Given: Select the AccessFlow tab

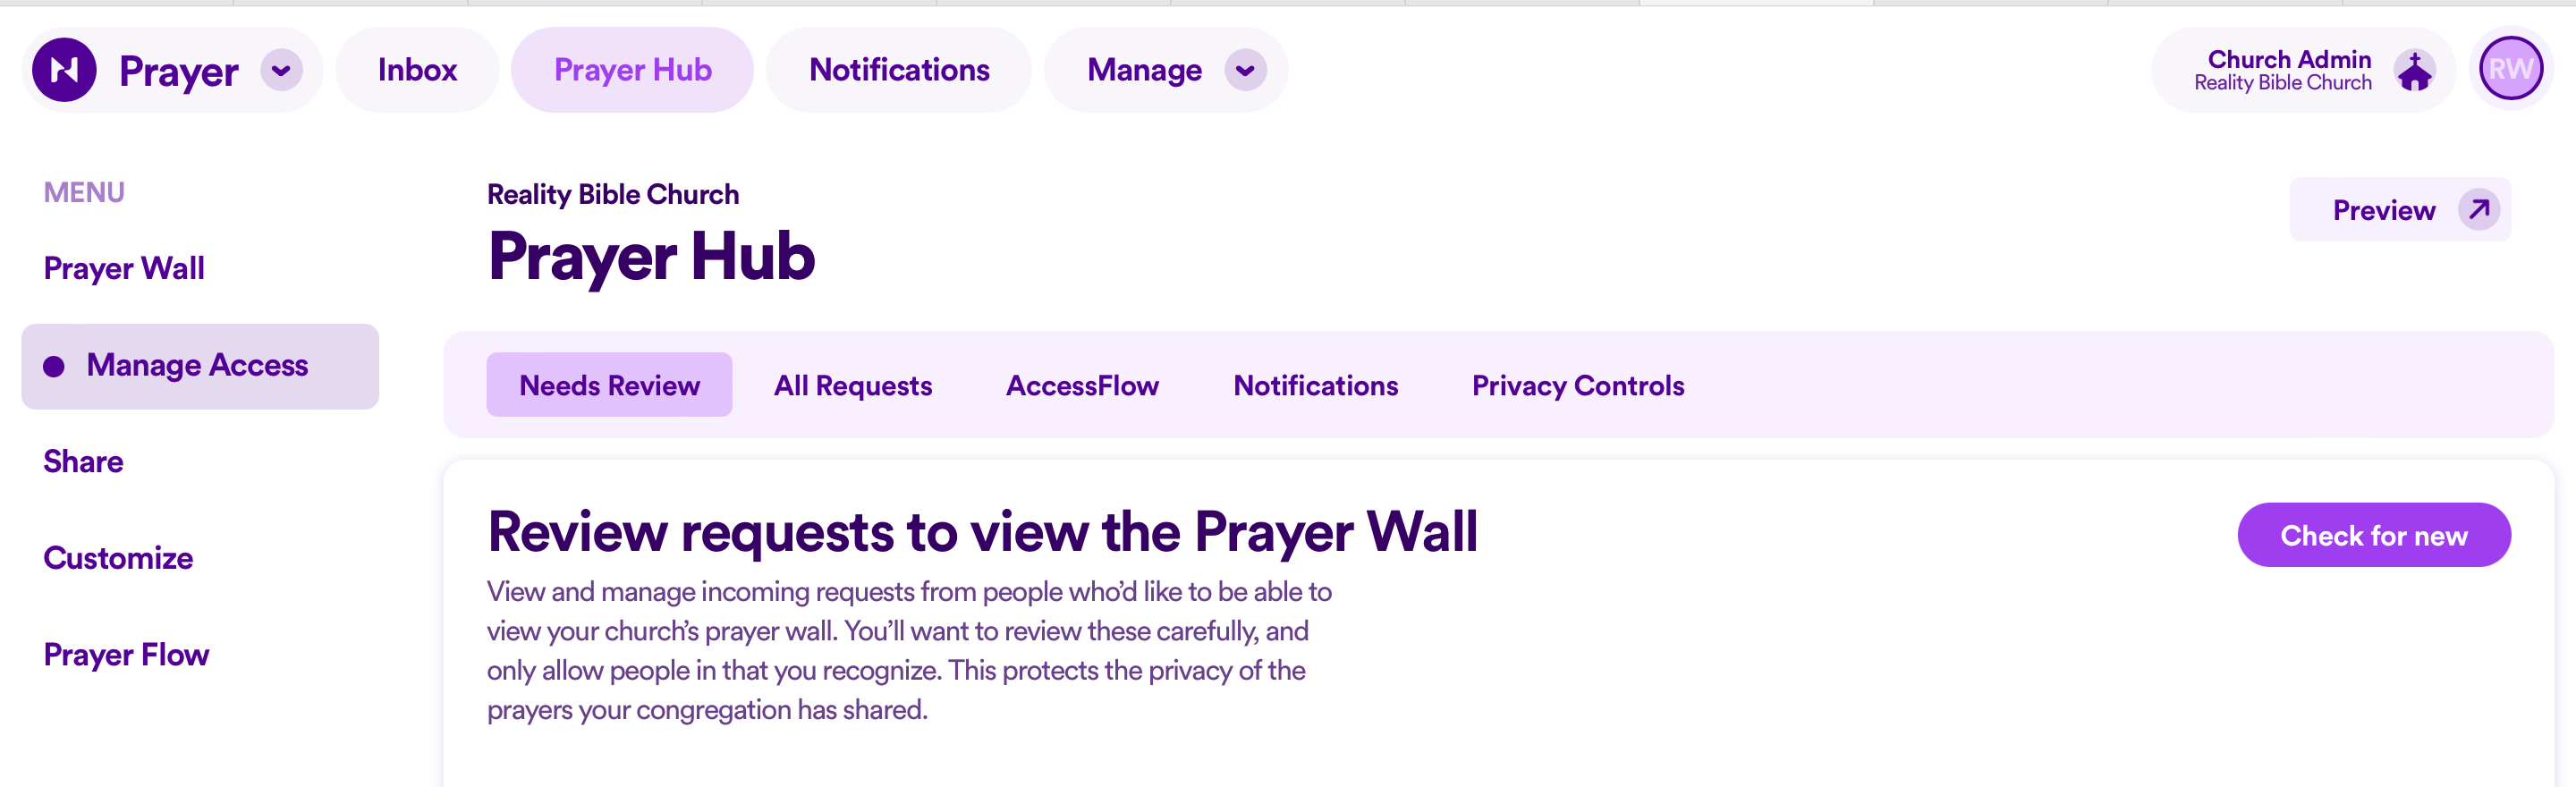Looking at the screenshot, I should [1082, 385].
